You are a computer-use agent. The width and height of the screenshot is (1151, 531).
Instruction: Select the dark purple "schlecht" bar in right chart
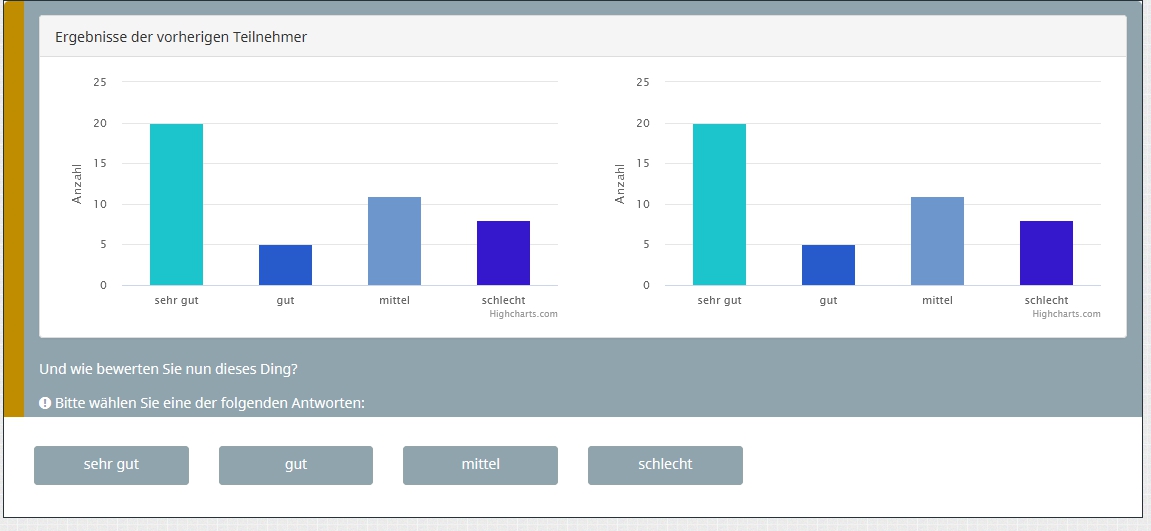point(1046,253)
